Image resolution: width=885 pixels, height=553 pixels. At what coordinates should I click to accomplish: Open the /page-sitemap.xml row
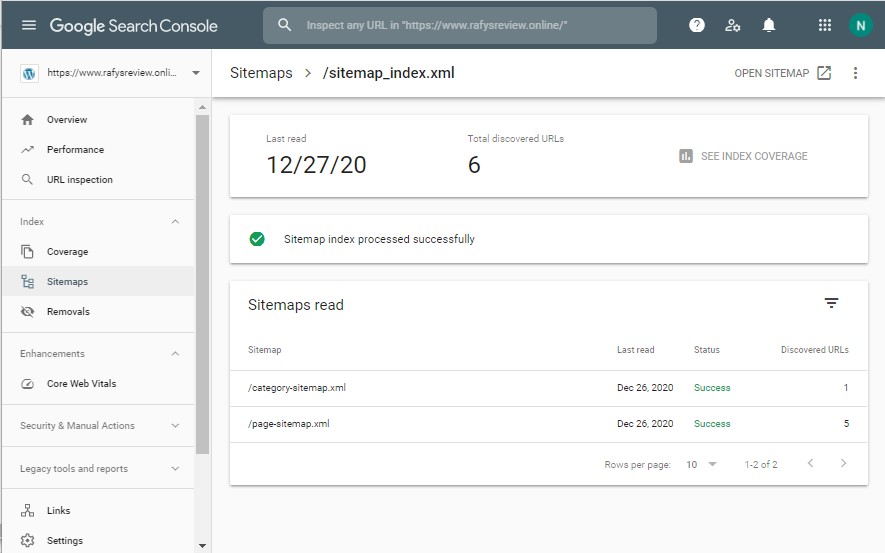289,424
